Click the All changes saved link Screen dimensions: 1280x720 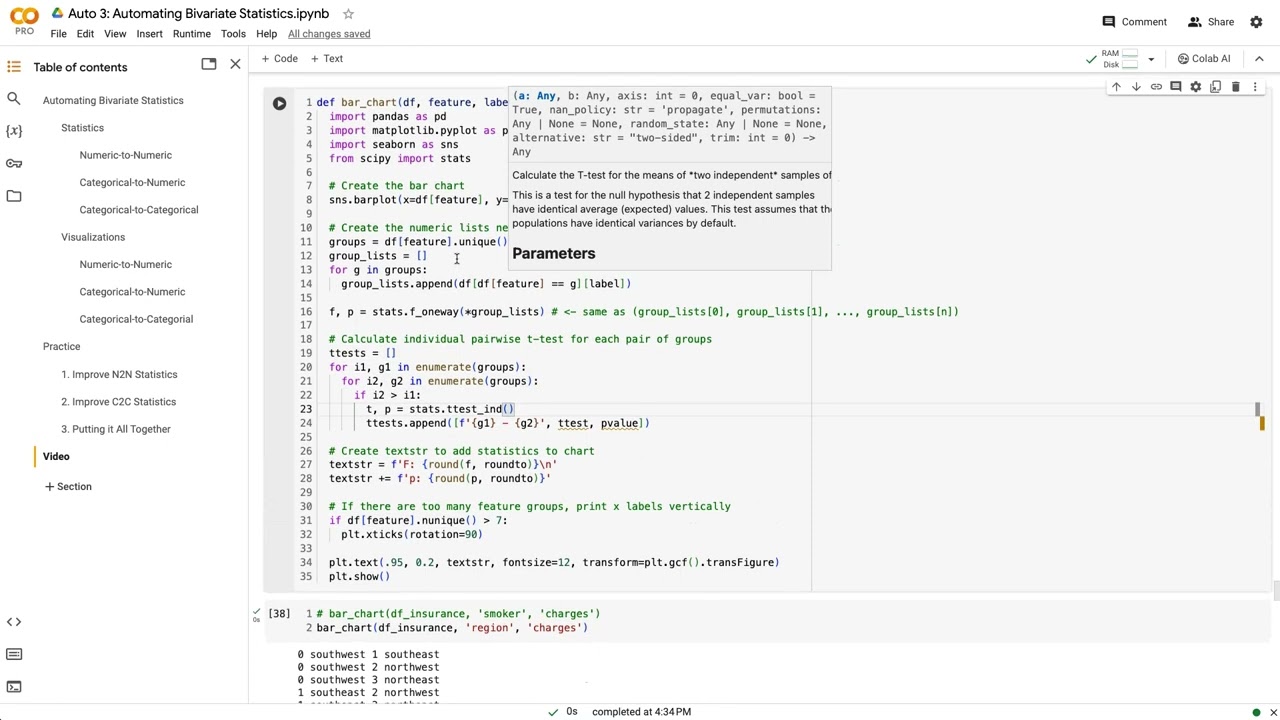coord(329,34)
